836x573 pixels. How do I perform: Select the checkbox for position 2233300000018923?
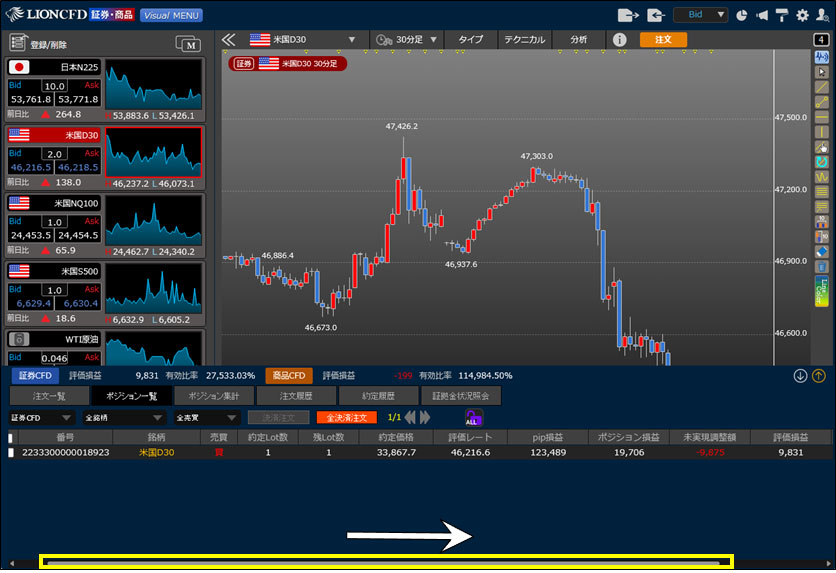point(11,453)
